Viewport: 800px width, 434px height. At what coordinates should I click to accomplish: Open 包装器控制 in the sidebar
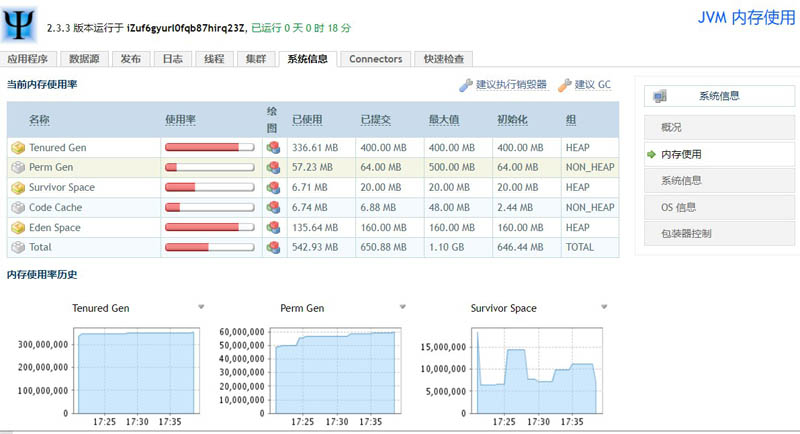(x=719, y=234)
